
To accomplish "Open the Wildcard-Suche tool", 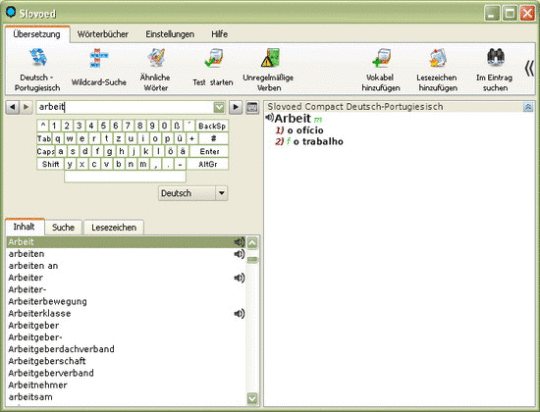I will click(x=99, y=68).
